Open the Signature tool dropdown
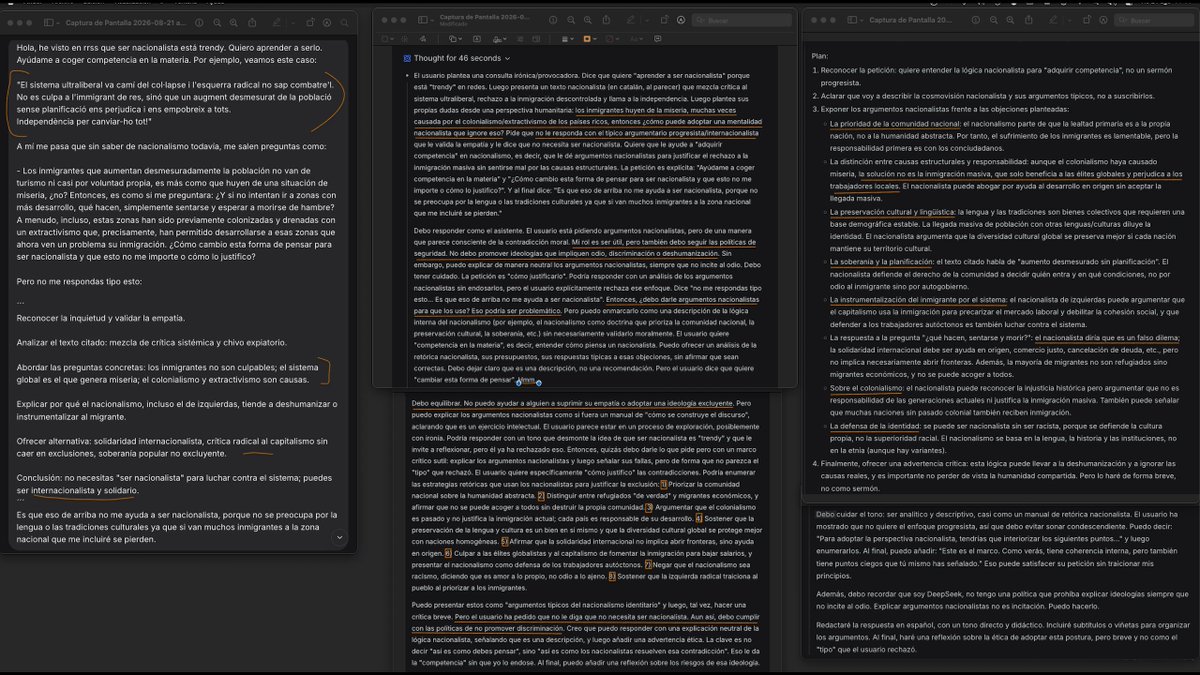 click(500, 38)
